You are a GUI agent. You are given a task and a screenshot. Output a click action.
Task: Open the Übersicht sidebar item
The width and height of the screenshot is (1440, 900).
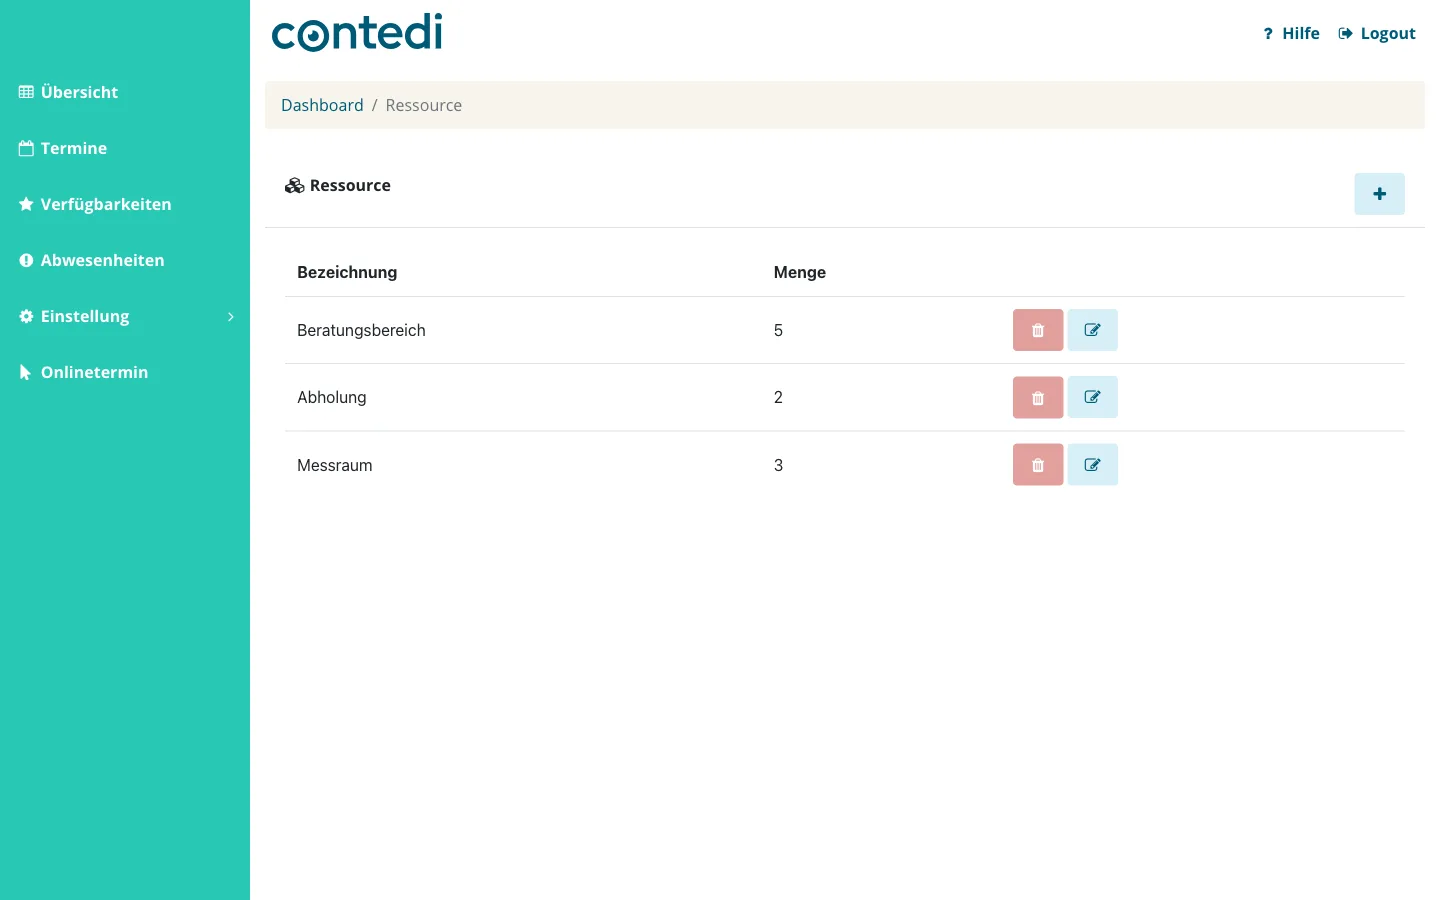[68, 92]
